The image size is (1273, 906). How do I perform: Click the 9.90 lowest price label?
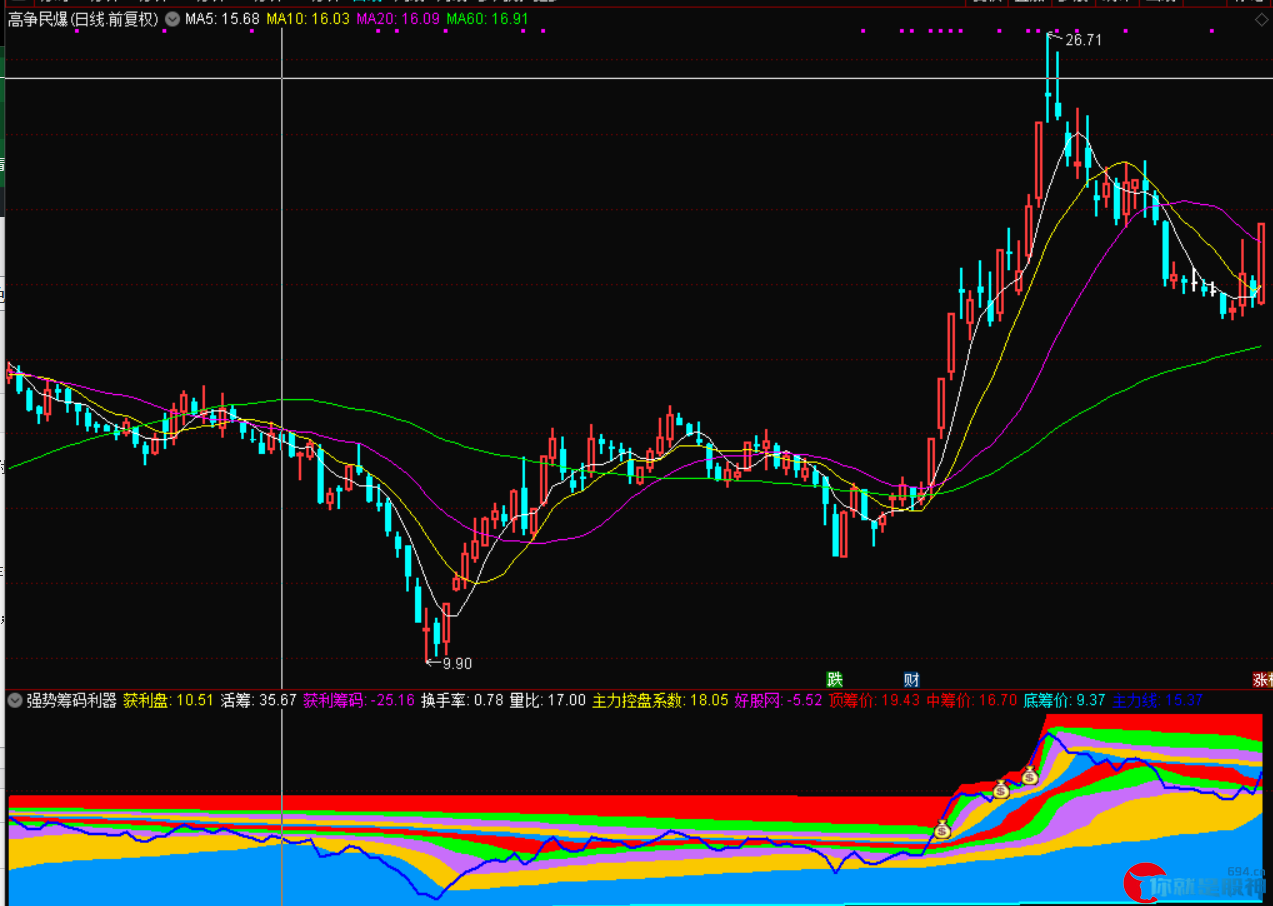pos(456,663)
